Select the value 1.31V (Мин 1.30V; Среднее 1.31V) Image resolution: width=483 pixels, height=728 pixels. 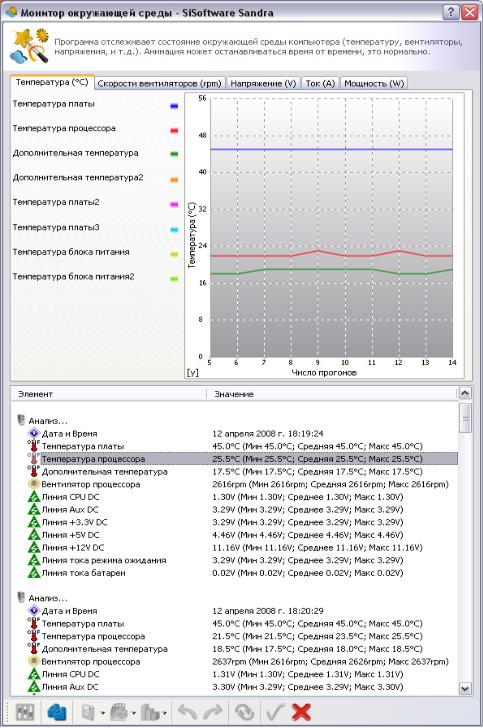pyautogui.click(x=307, y=674)
